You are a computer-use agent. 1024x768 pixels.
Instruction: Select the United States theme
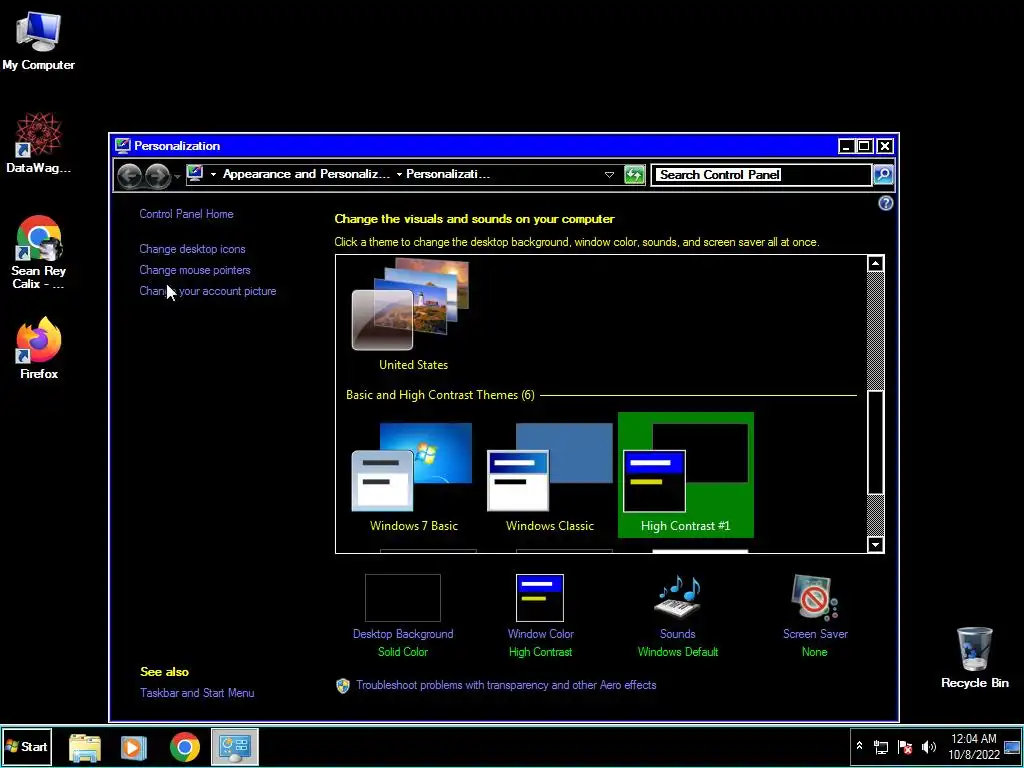[x=412, y=315]
